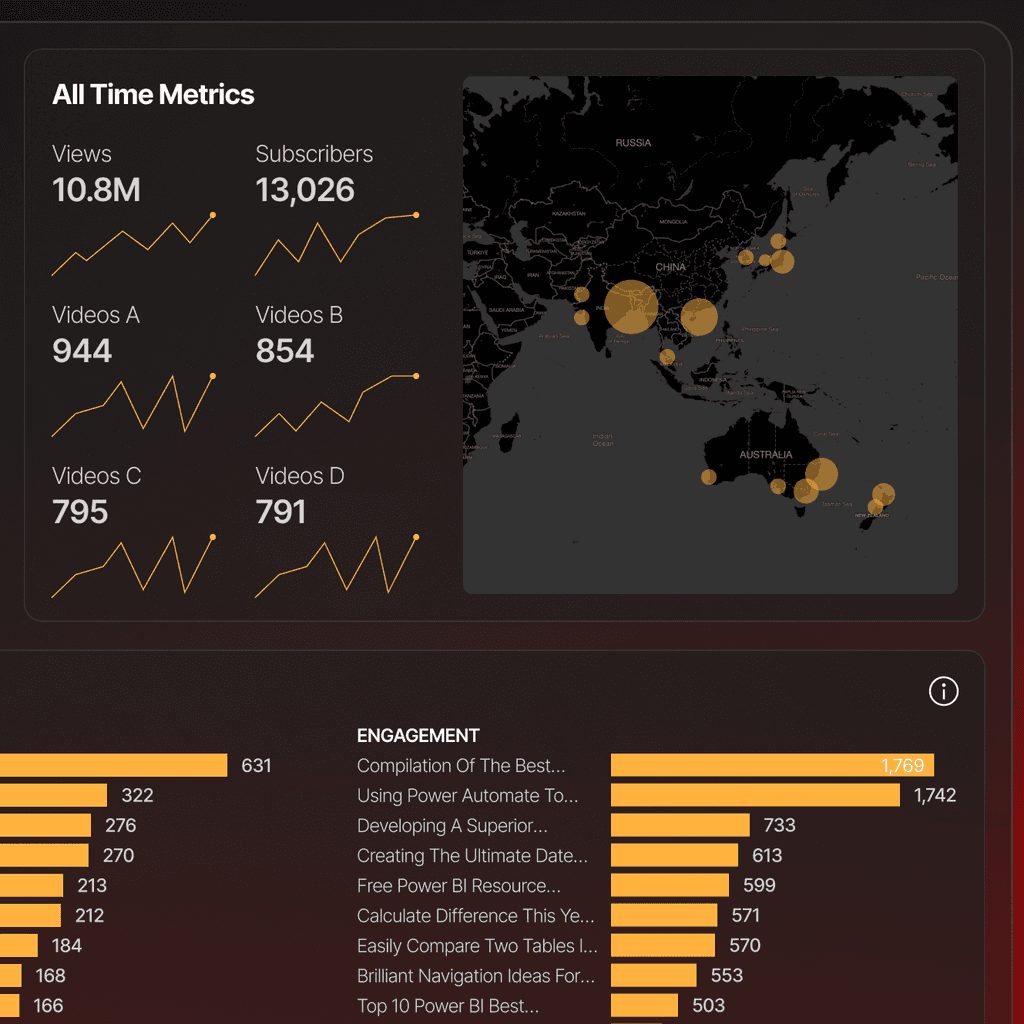Screen dimensions: 1024x1024
Task: Click the bar labeled 733
Action: pos(680,825)
